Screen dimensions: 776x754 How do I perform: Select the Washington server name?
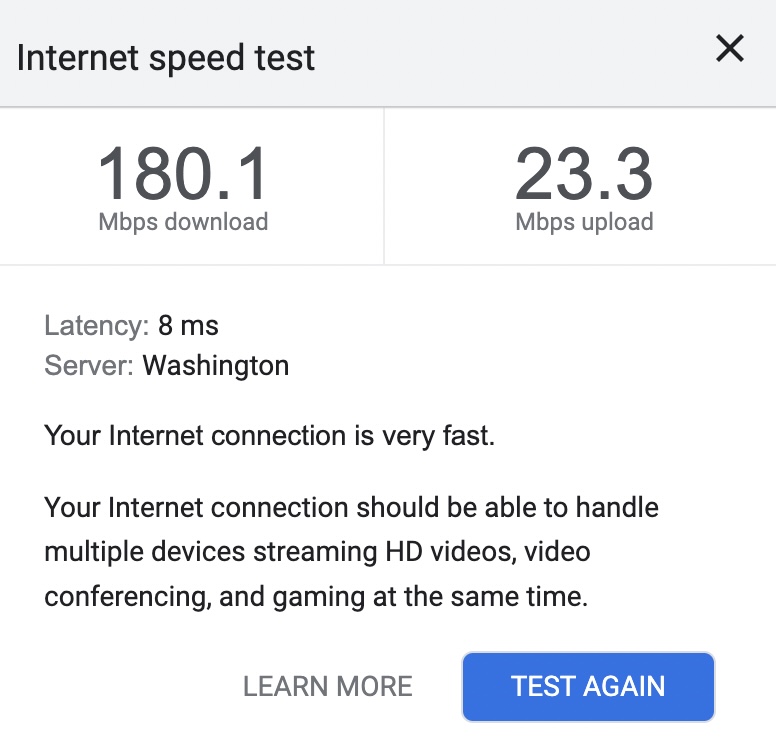[216, 365]
